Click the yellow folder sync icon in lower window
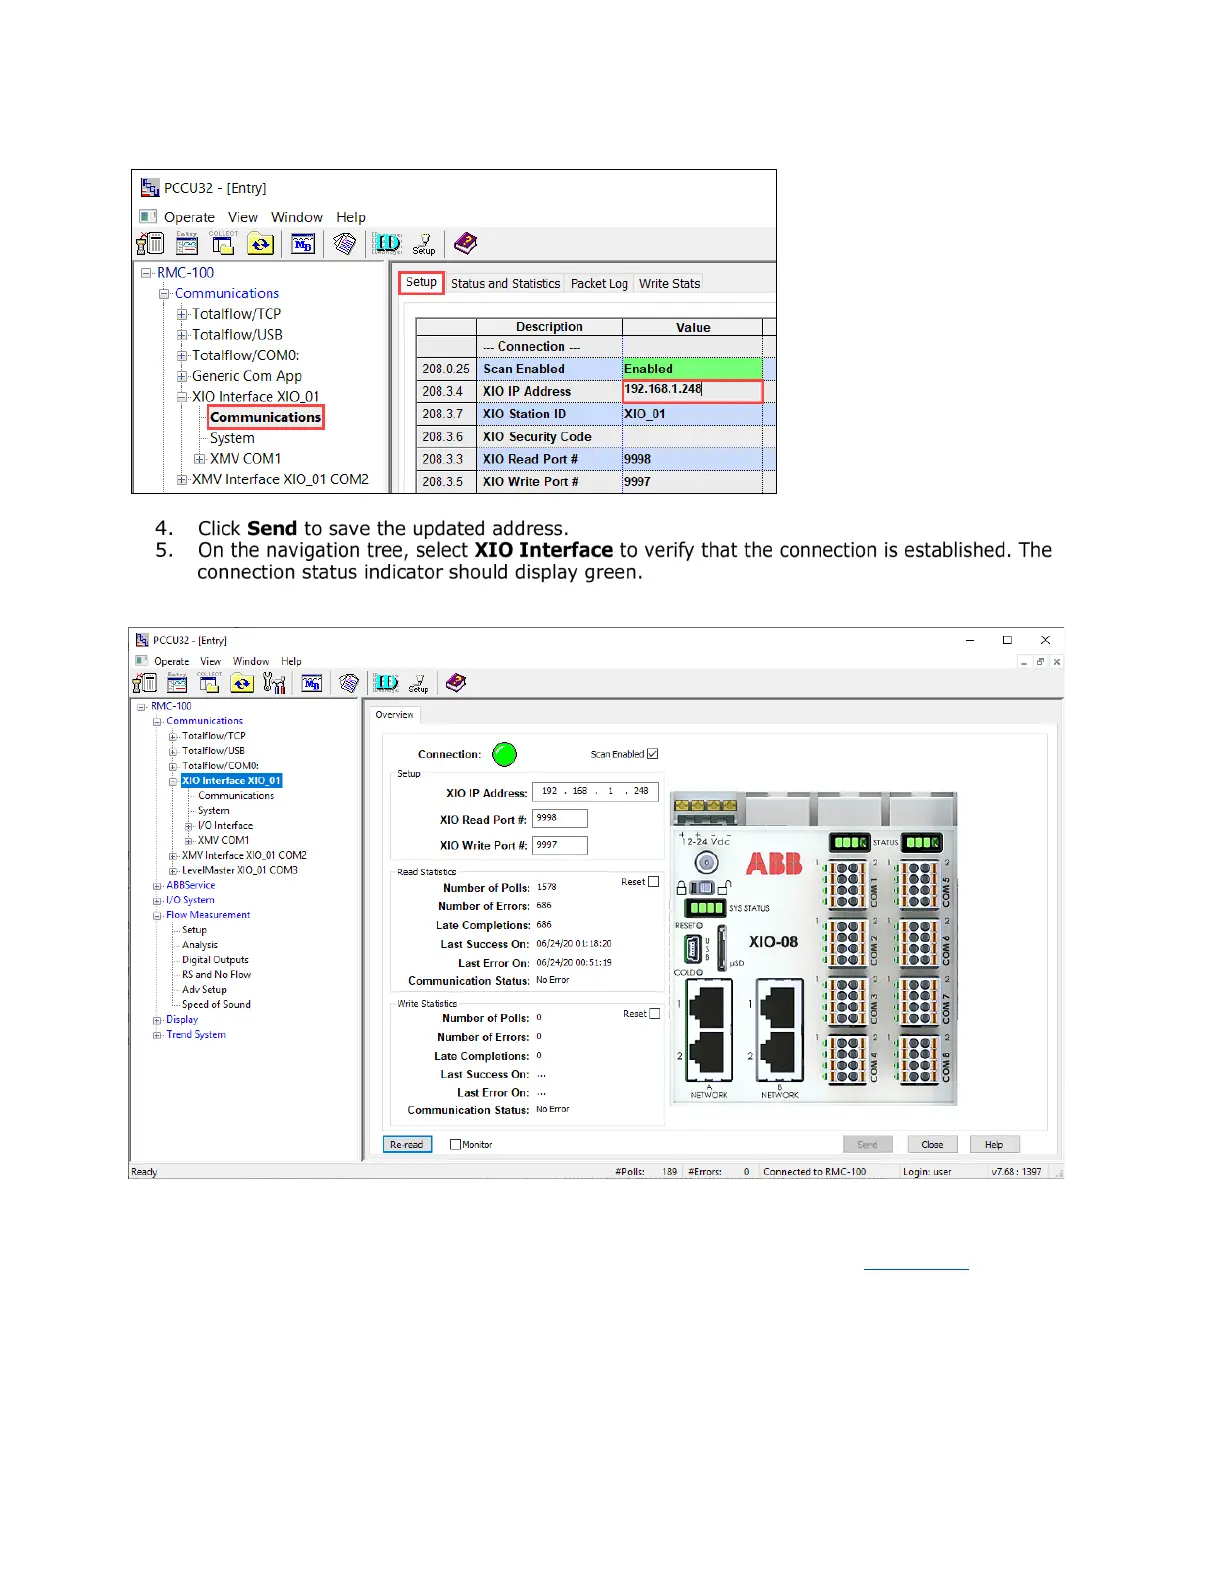The height and width of the screenshot is (1584, 1224). [242, 683]
